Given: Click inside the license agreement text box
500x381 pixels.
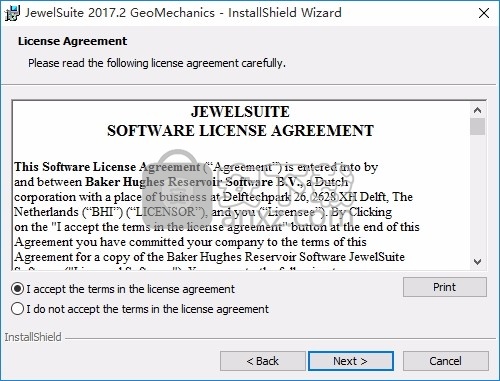Looking at the screenshot, I should coord(241,185).
